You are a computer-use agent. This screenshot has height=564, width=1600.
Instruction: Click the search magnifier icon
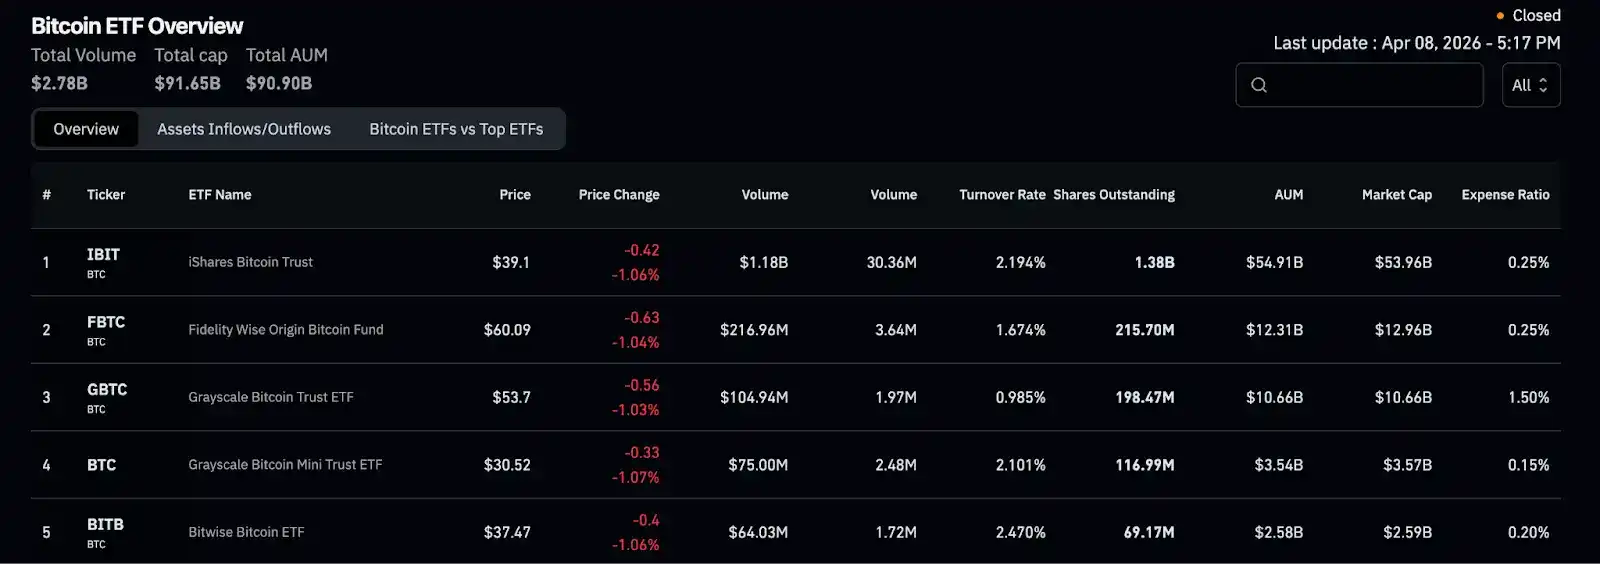tap(1259, 85)
